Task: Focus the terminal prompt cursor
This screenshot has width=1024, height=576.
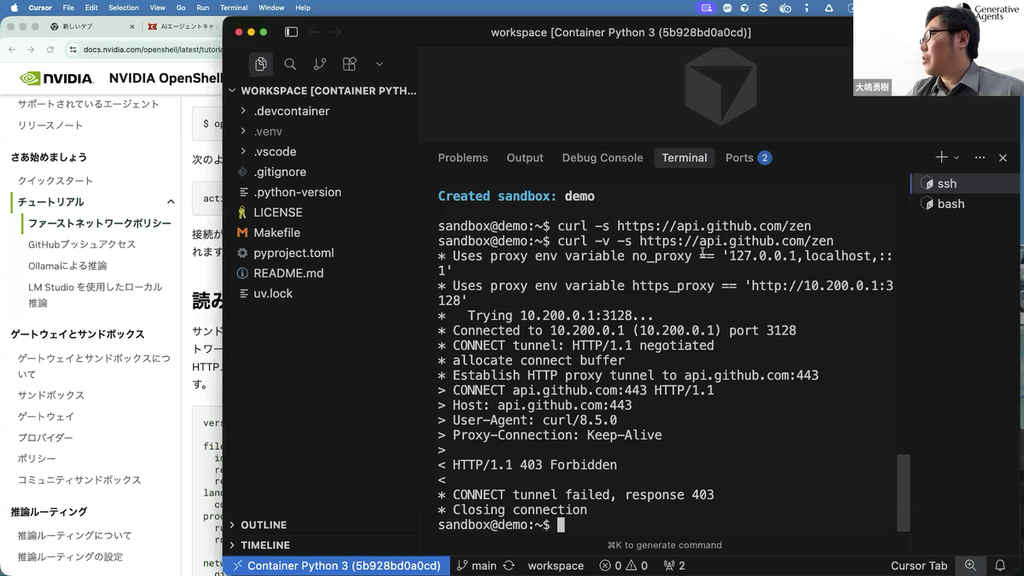Action: point(561,525)
